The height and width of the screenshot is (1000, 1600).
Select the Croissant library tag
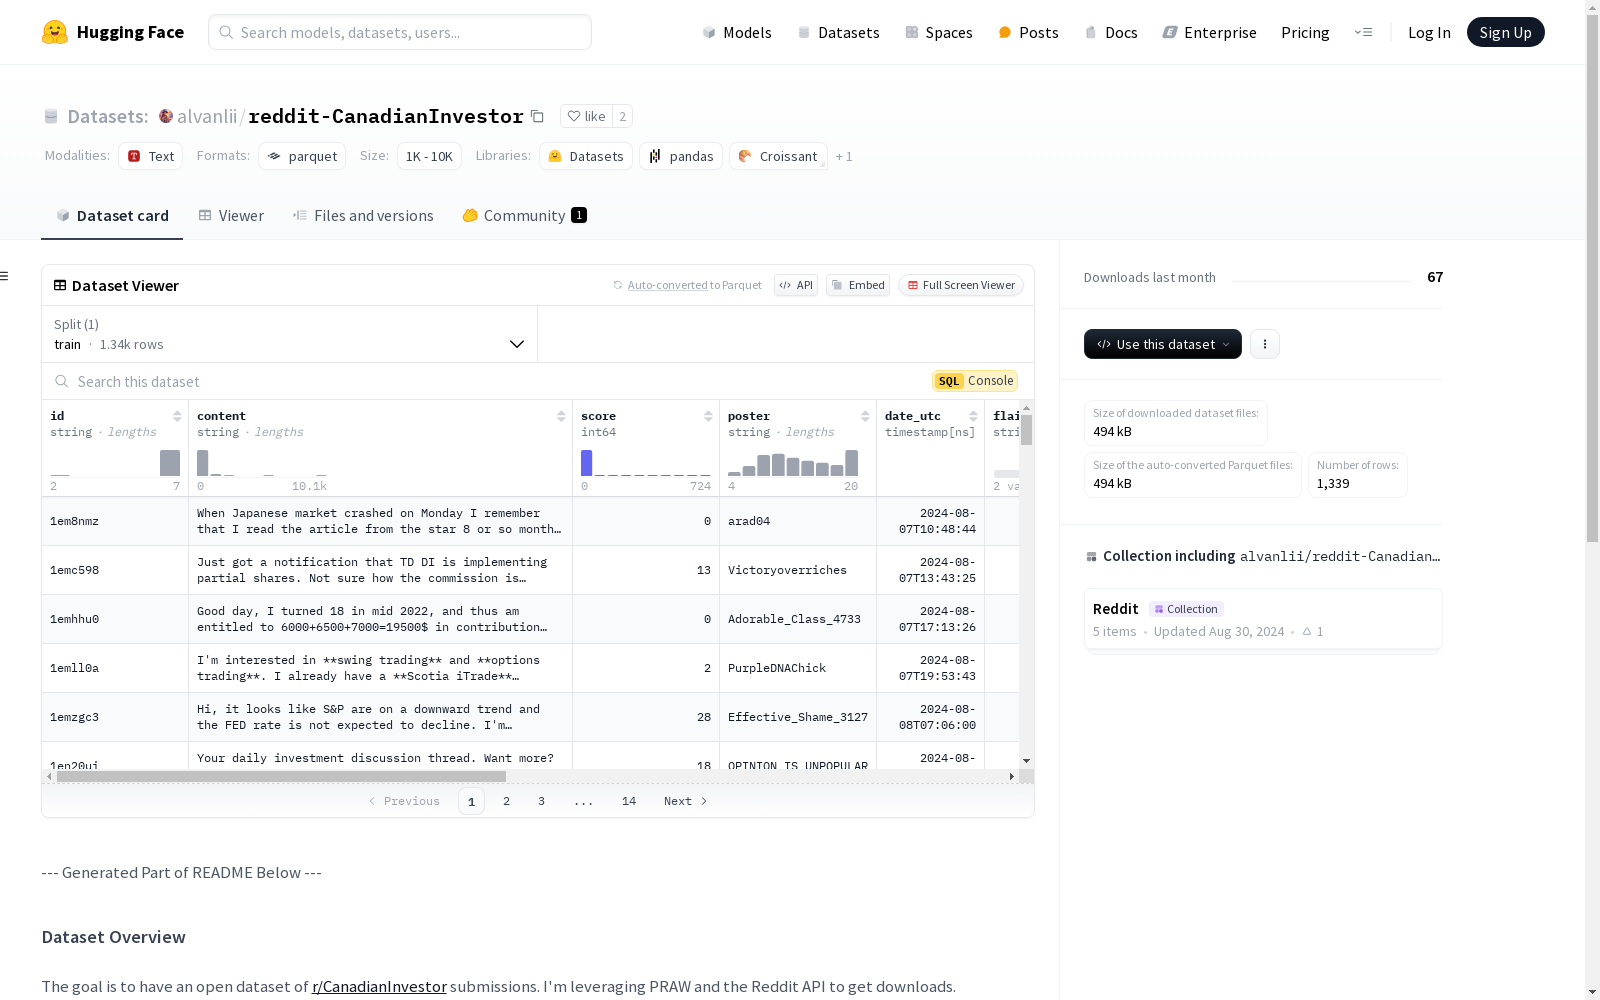click(x=778, y=156)
